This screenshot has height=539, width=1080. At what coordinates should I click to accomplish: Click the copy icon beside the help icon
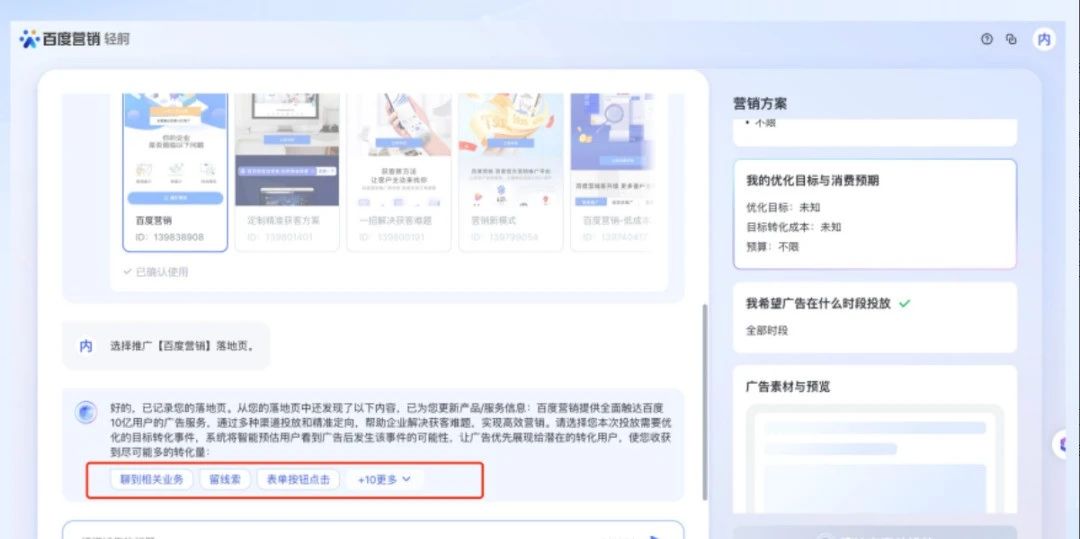(1011, 39)
